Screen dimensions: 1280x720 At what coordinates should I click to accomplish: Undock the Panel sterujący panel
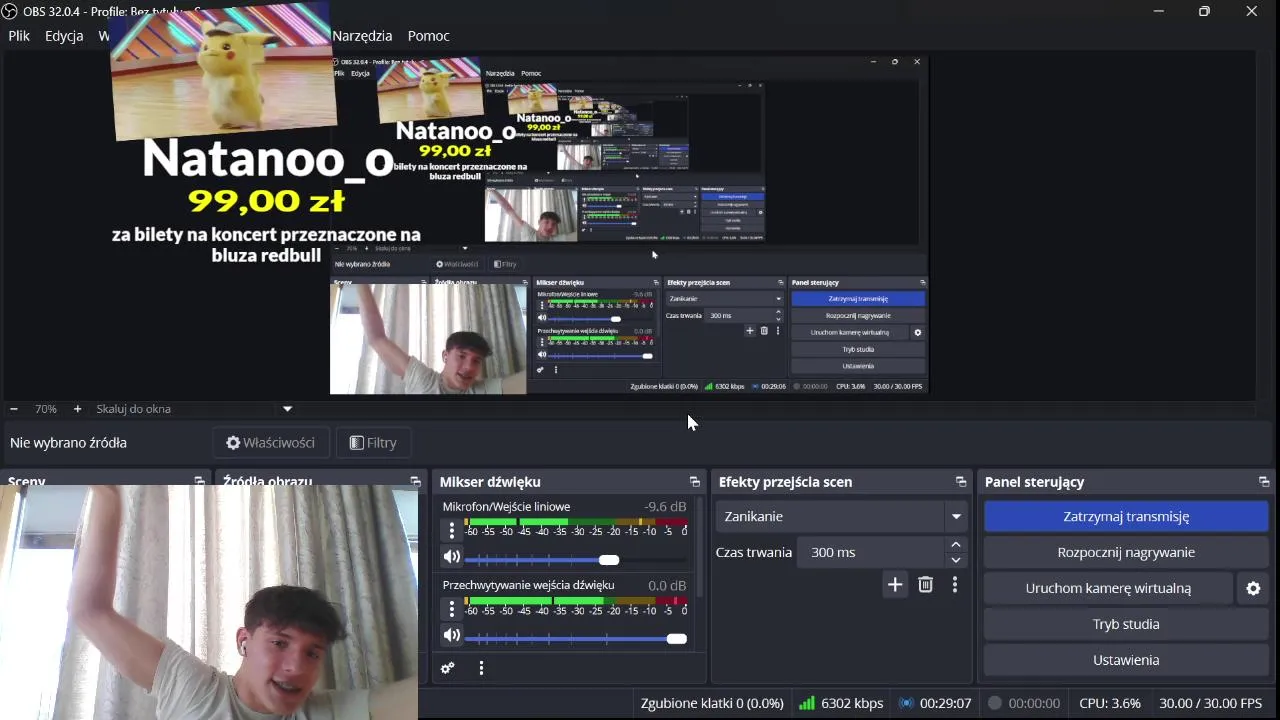click(1264, 482)
